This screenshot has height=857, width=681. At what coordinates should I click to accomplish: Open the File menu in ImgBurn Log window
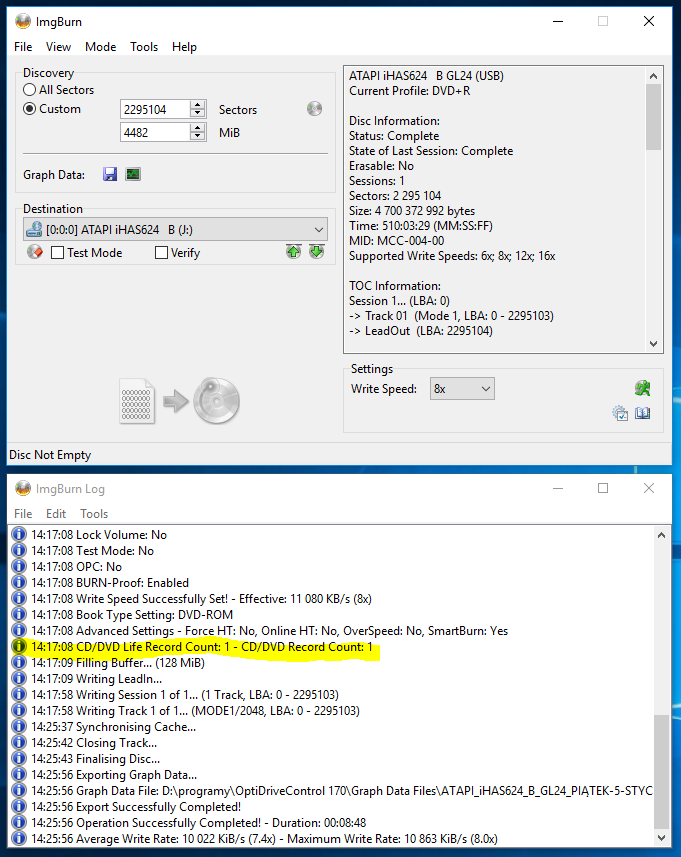click(23, 514)
